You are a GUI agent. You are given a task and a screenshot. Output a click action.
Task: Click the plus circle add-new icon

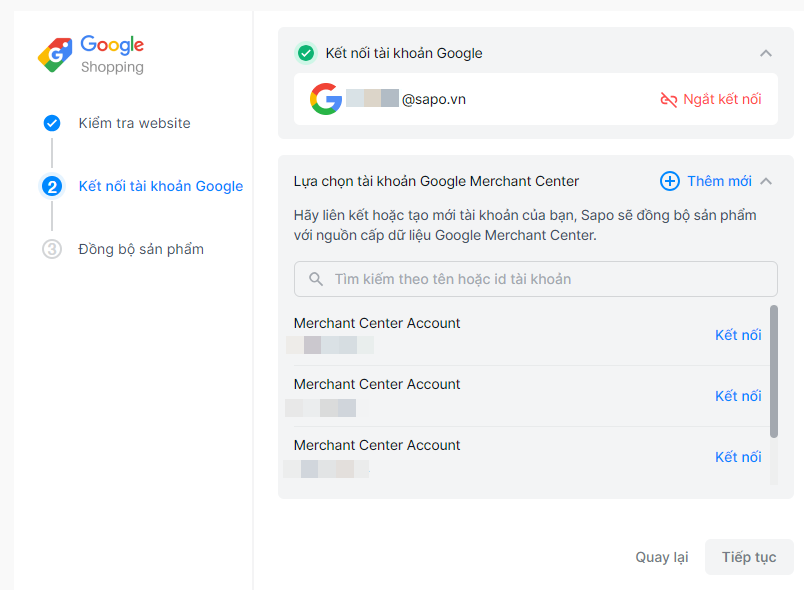[x=670, y=181]
